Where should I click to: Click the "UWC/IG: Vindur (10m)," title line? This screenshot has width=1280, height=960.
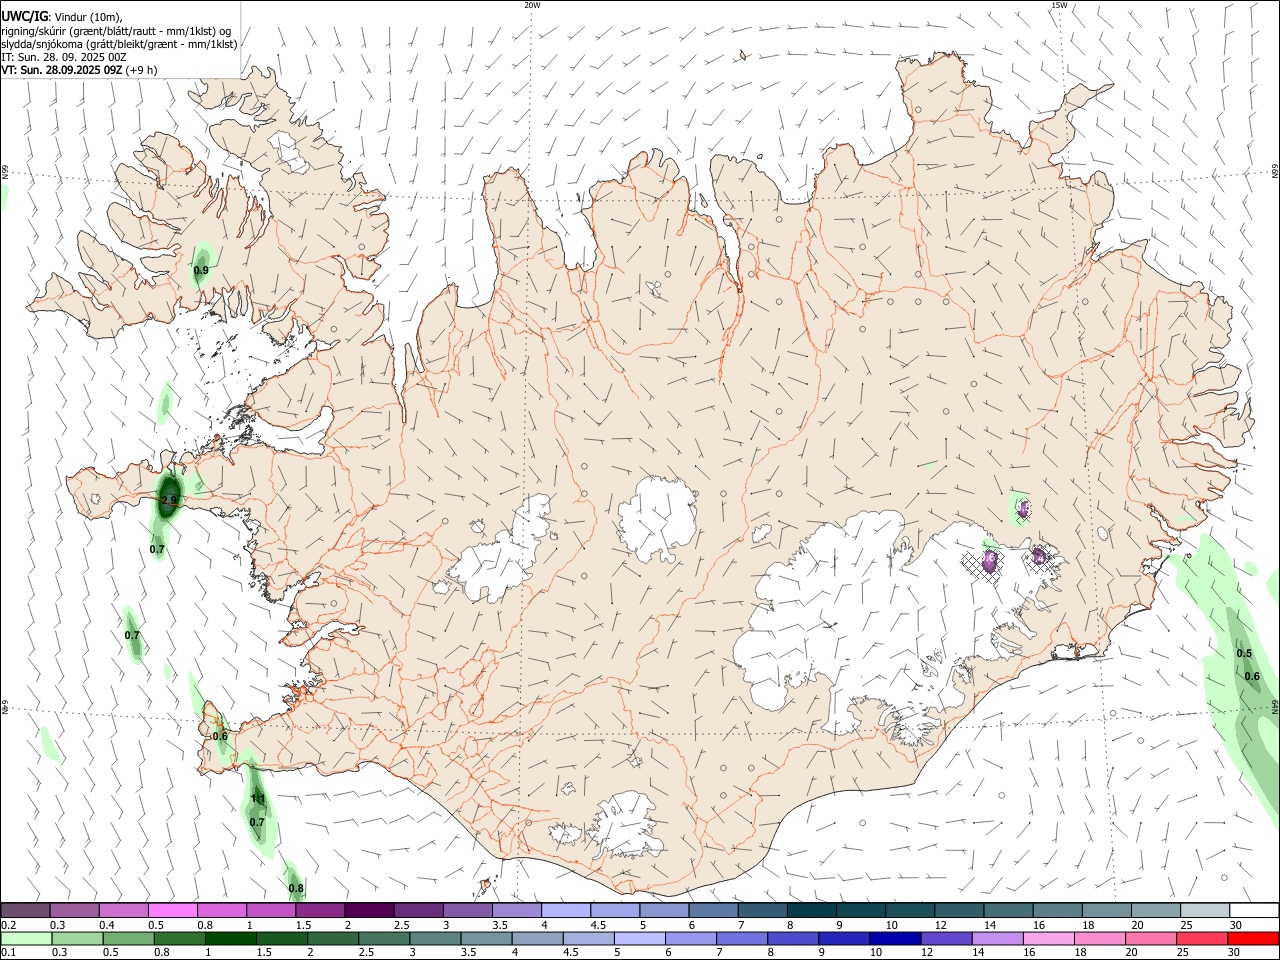pyautogui.click(x=62, y=16)
